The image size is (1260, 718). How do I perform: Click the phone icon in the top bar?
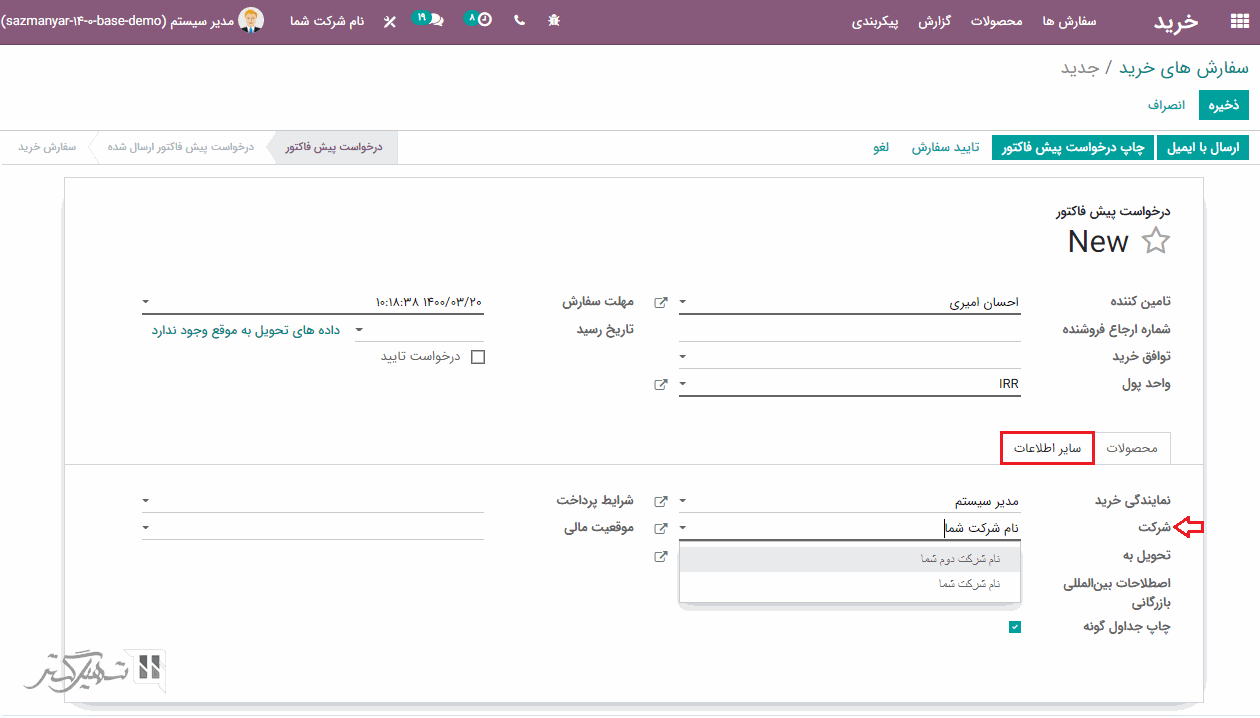[519, 20]
